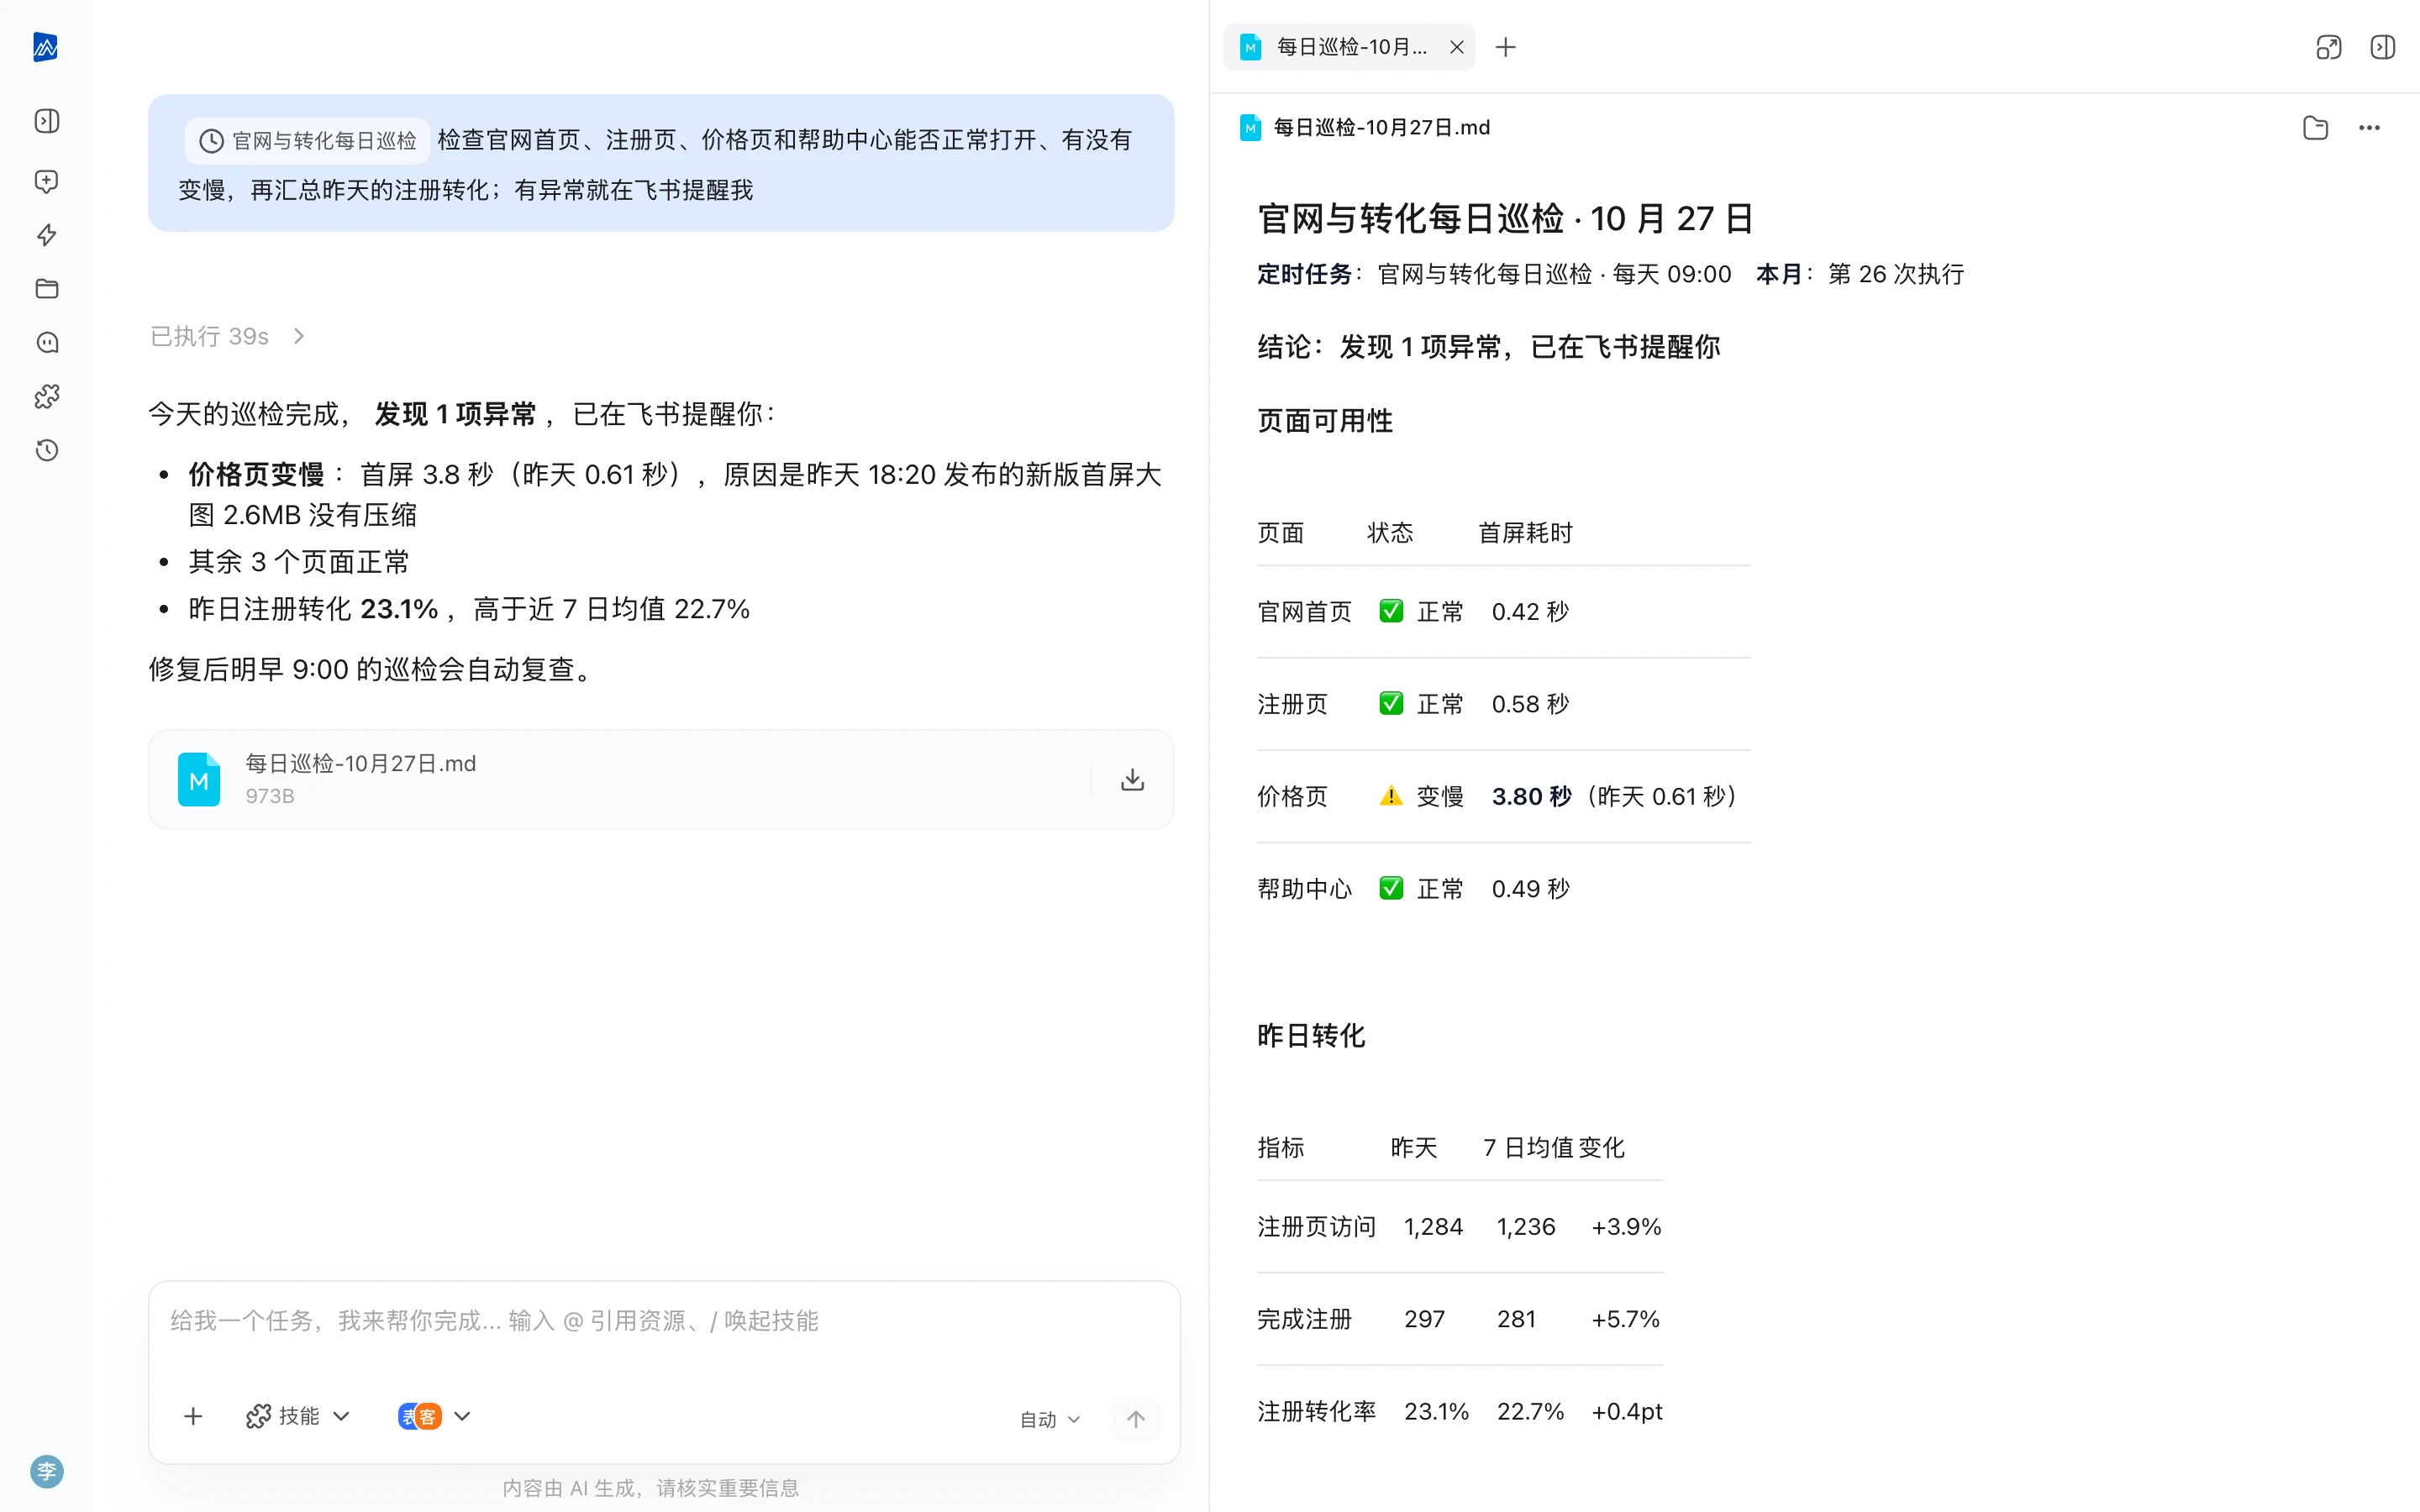Open the more options ellipsis menu
The image size is (2420, 1512).
coord(2369,128)
